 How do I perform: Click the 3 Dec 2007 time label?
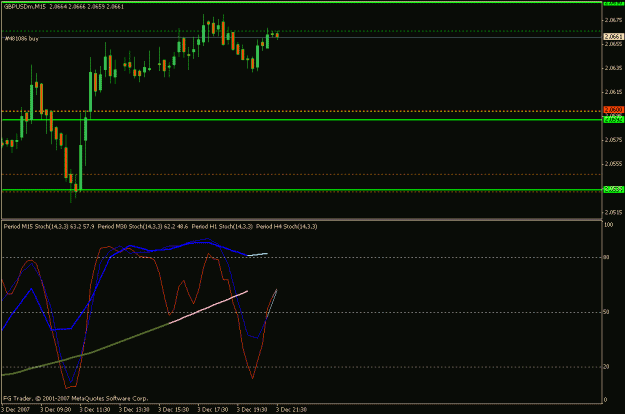pos(16,409)
